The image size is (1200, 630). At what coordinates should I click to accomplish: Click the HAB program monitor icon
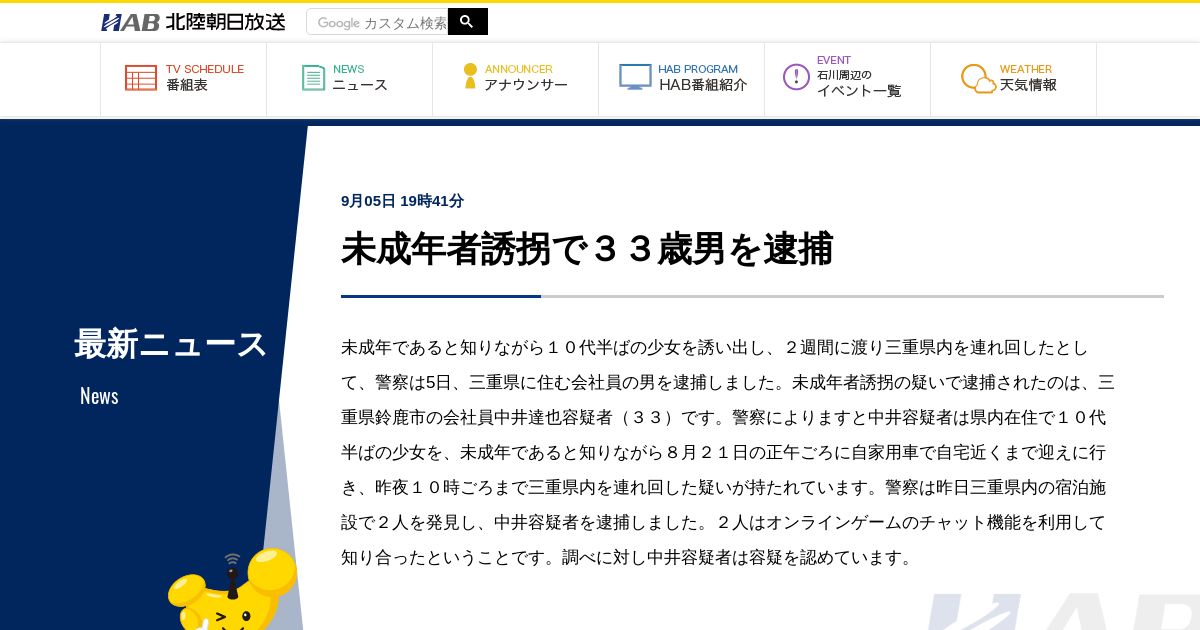635,77
